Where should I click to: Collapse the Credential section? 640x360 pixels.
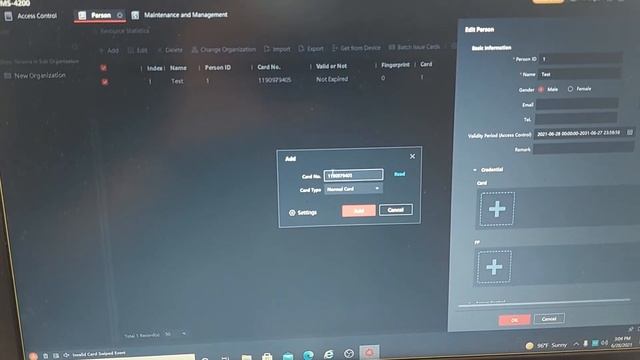(475, 170)
